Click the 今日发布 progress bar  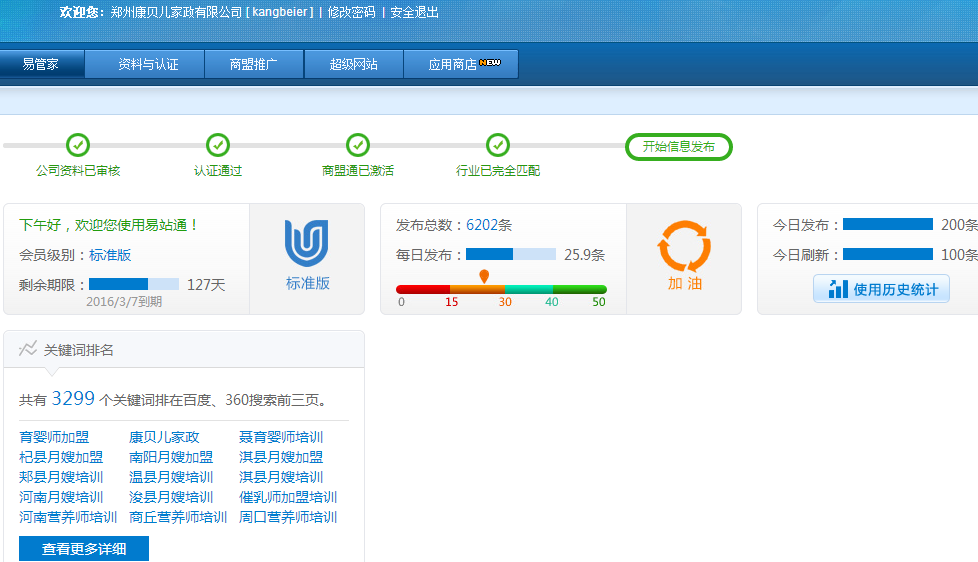[888, 225]
